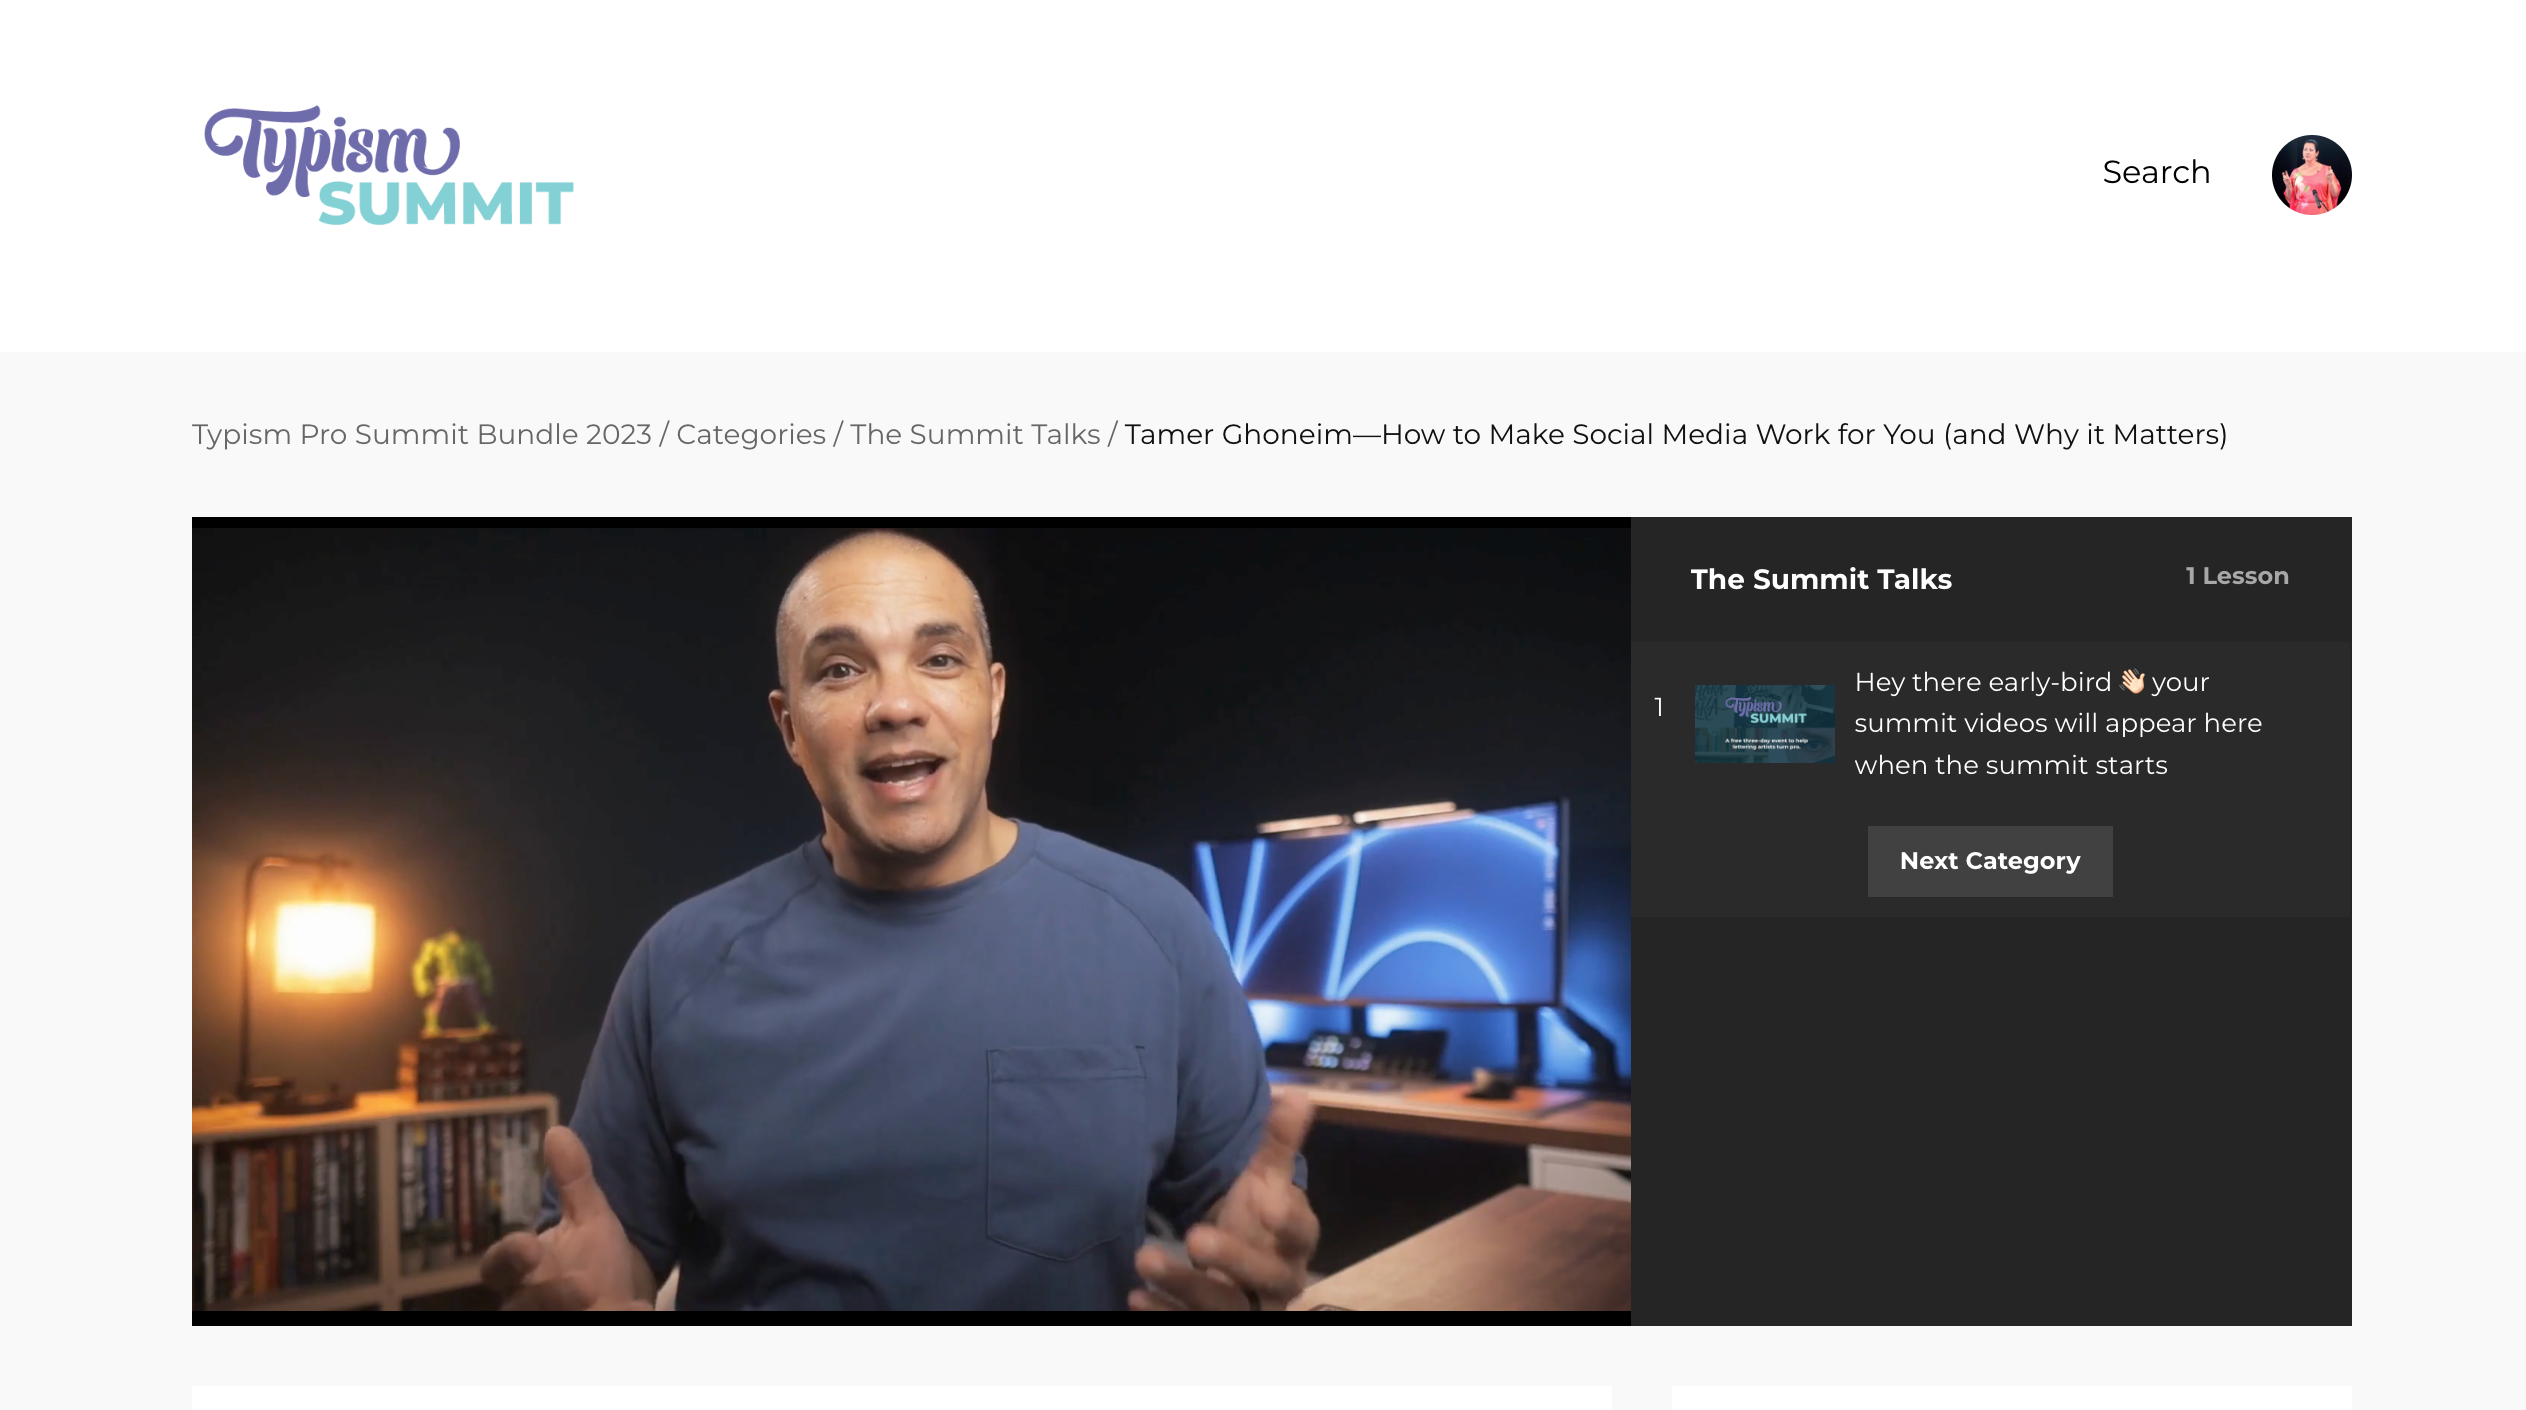This screenshot has width=2526, height=1410.
Task: Open the user profile avatar menu
Action: 2311,175
